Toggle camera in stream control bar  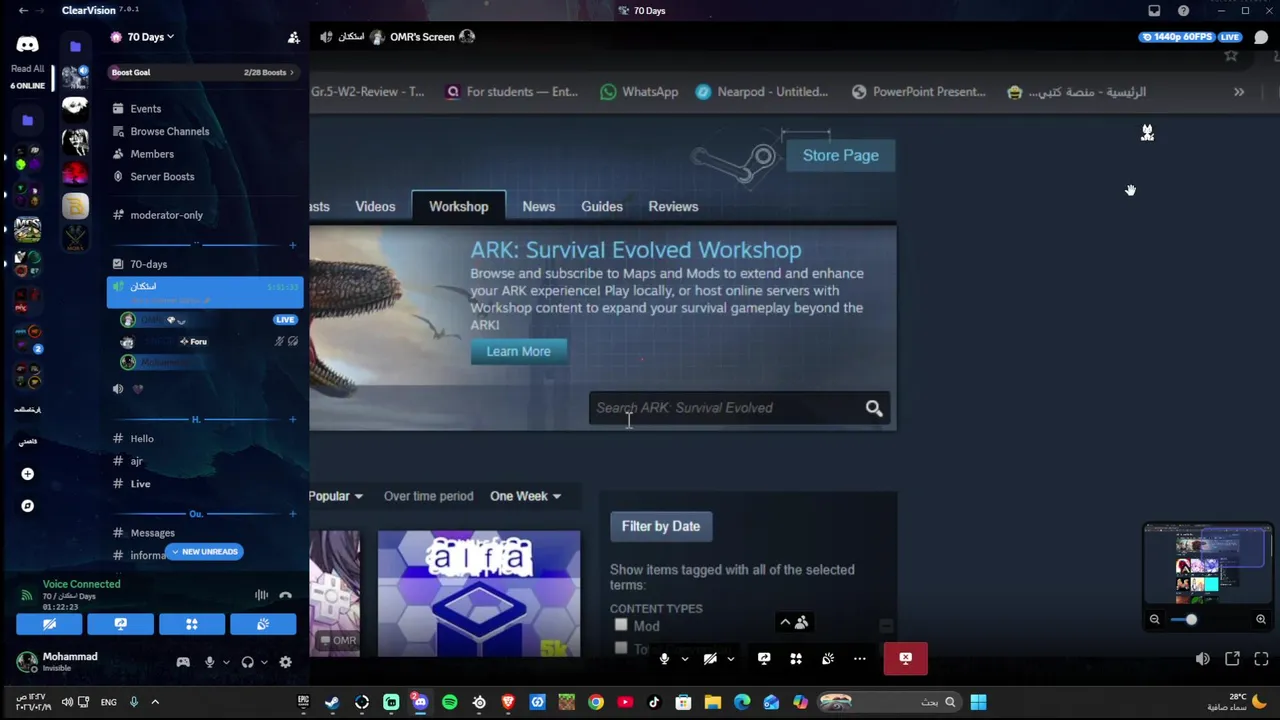[710, 659]
